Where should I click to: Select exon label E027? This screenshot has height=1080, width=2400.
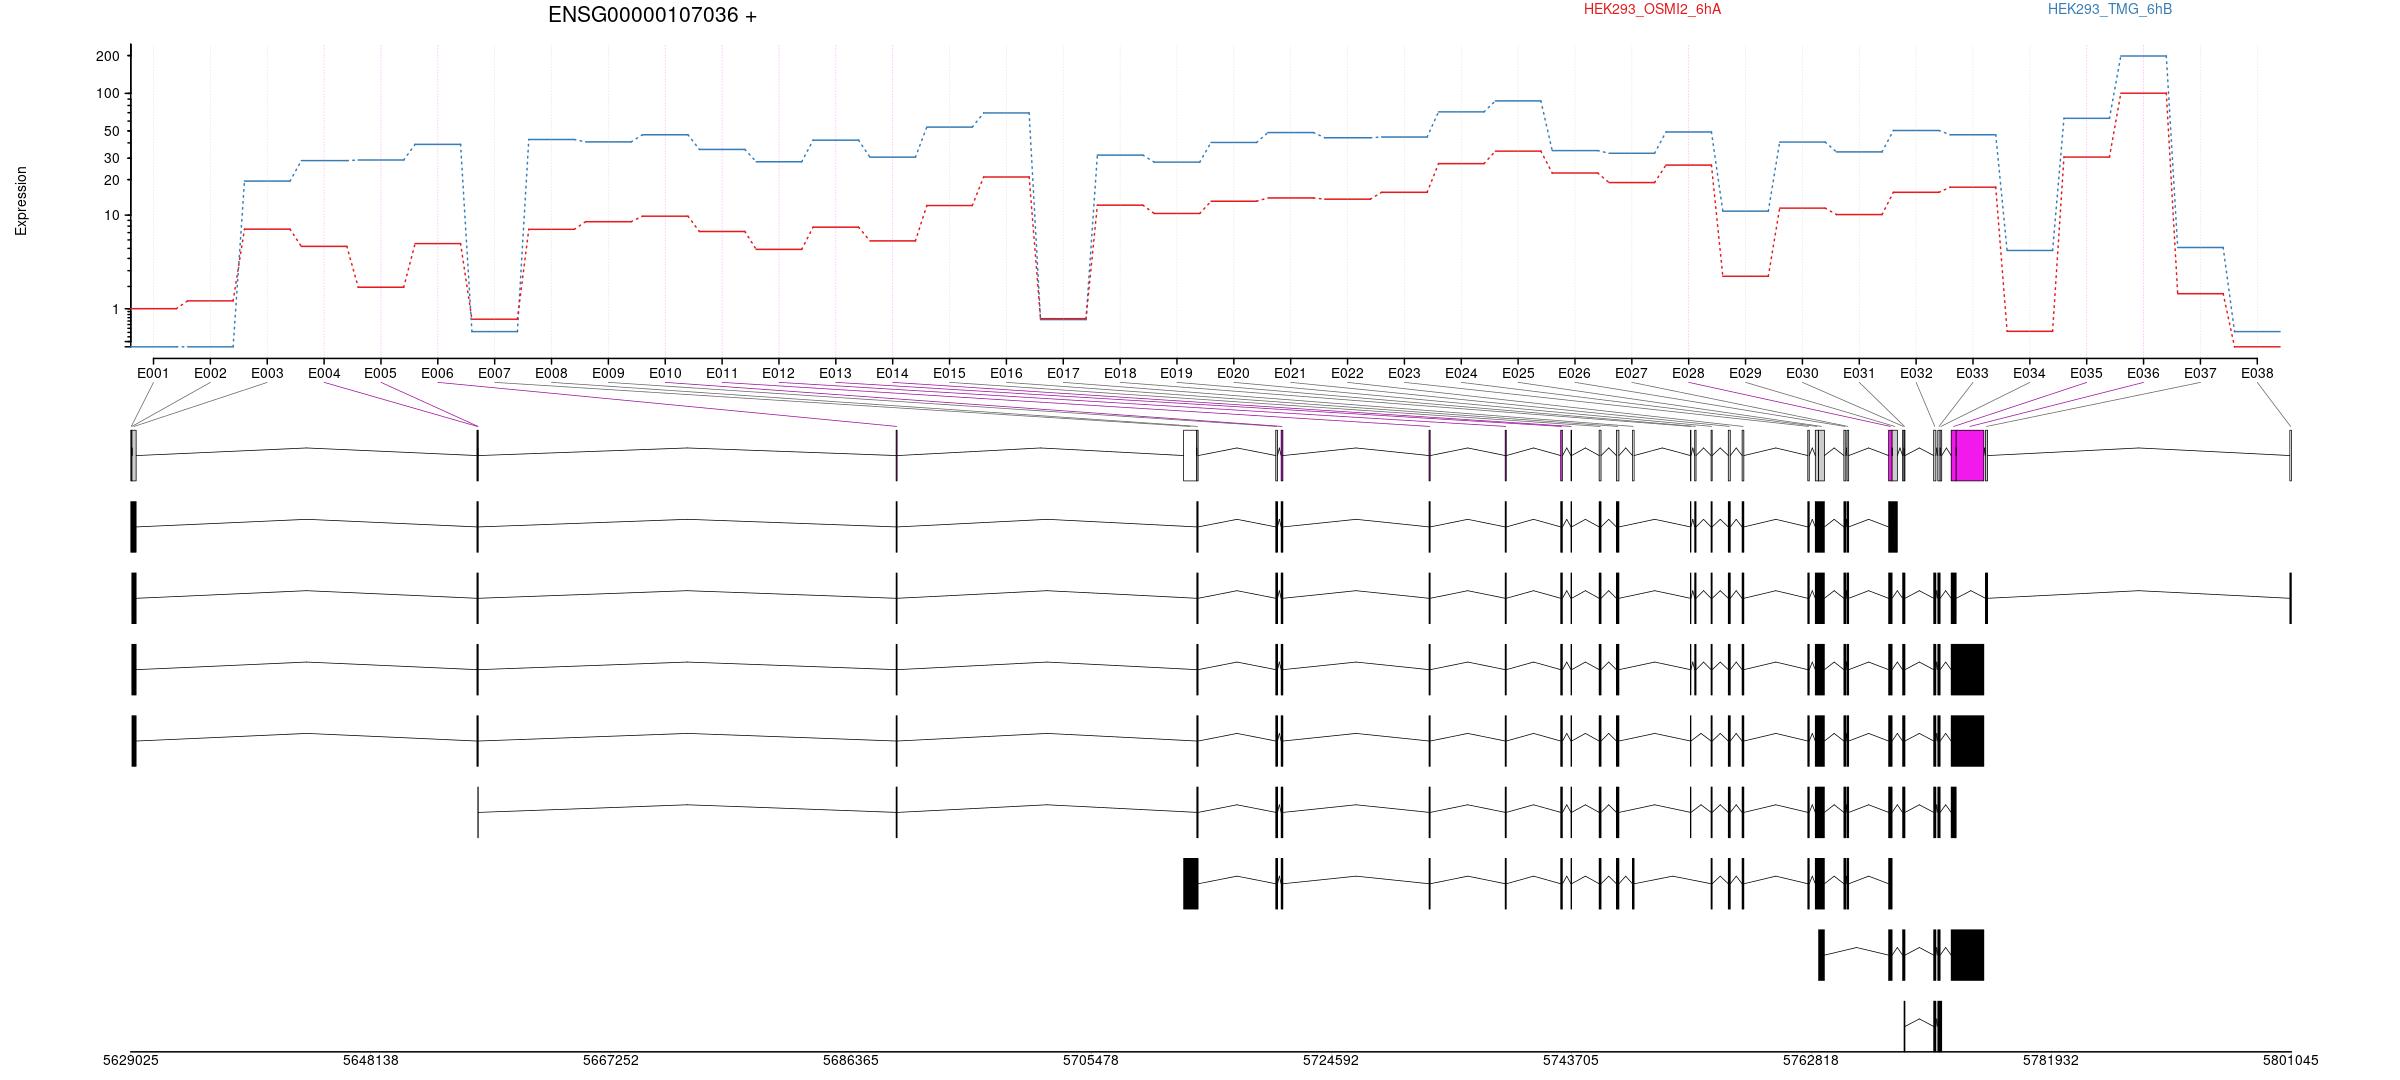pyautogui.click(x=1631, y=373)
